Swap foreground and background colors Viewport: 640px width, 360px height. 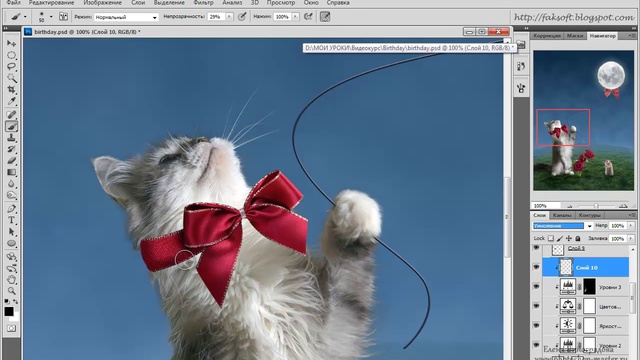coord(16,301)
